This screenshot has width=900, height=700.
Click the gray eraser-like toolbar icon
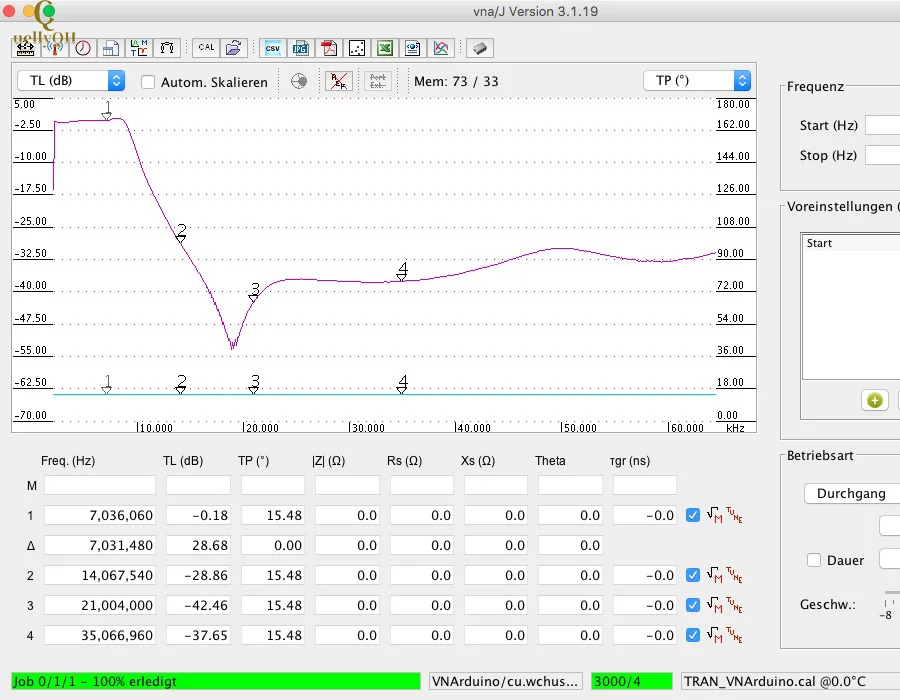480,48
